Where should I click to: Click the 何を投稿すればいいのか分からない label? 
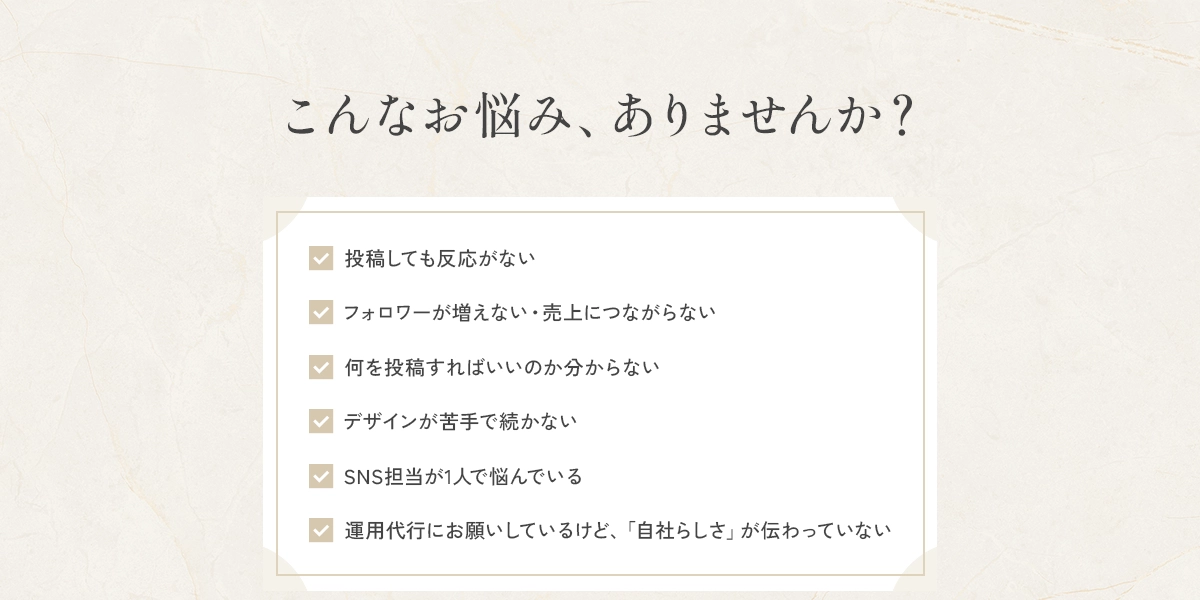coord(501,367)
